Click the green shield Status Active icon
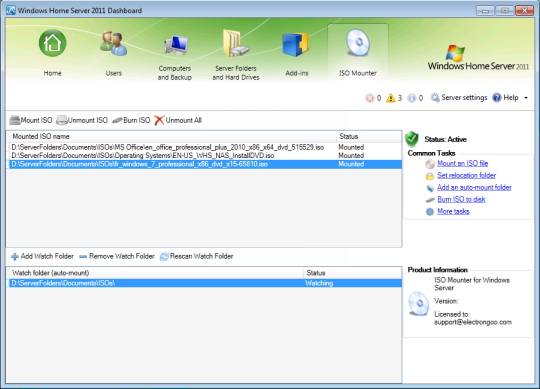This screenshot has width=540, height=389. click(412, 139)
